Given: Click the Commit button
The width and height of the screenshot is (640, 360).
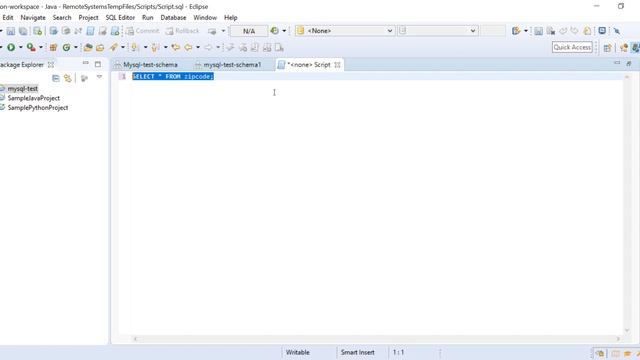Looking at the screenshot, I should [142, 31].
